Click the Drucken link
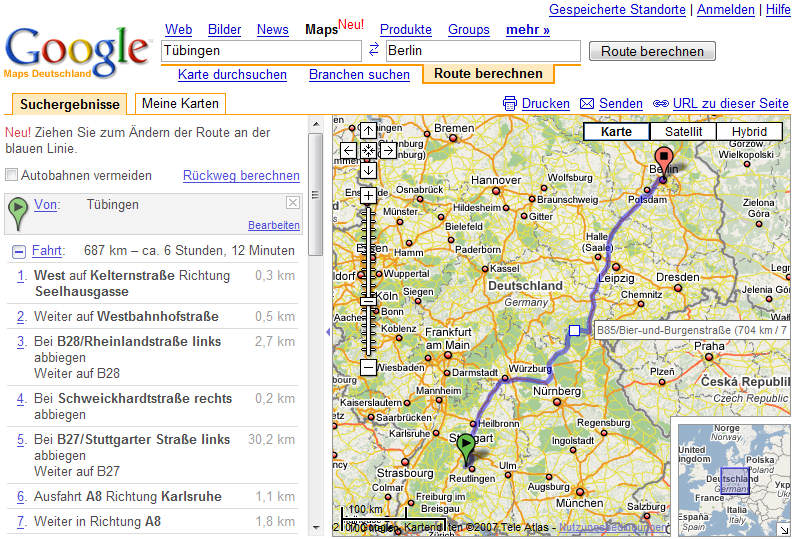Image resolution: width=794 pixels, height=539 pixels. [x=545, y=103]
